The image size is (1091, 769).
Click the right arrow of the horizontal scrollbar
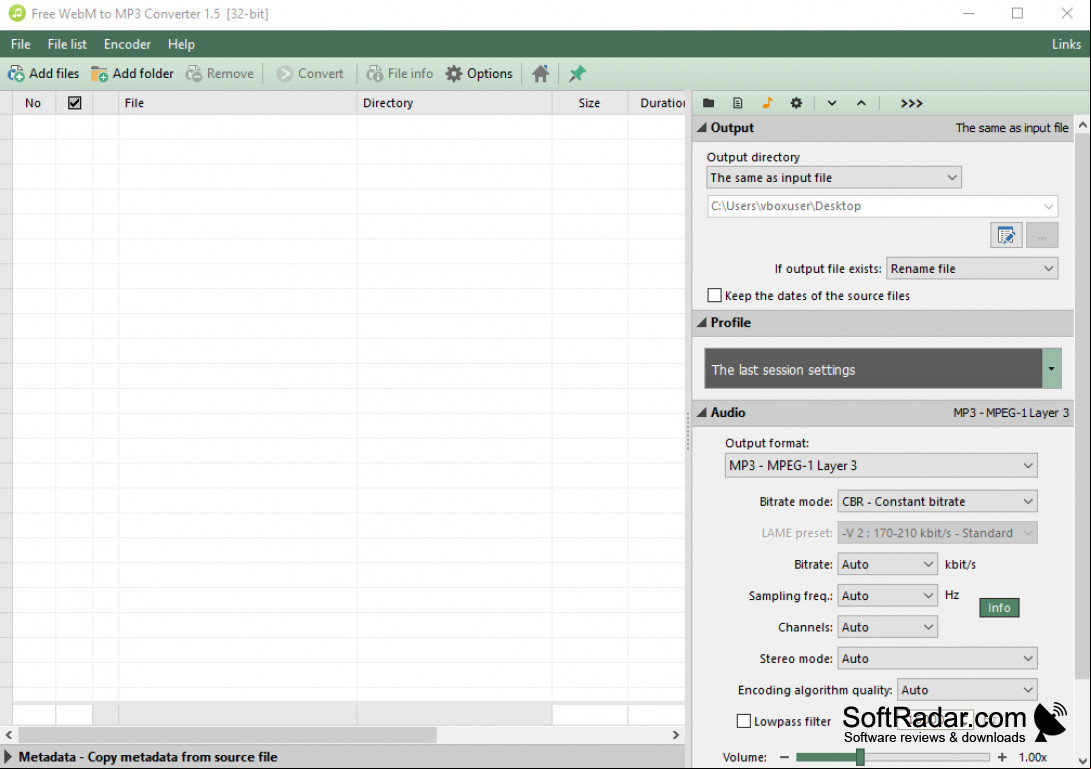(x=676, y=735)
